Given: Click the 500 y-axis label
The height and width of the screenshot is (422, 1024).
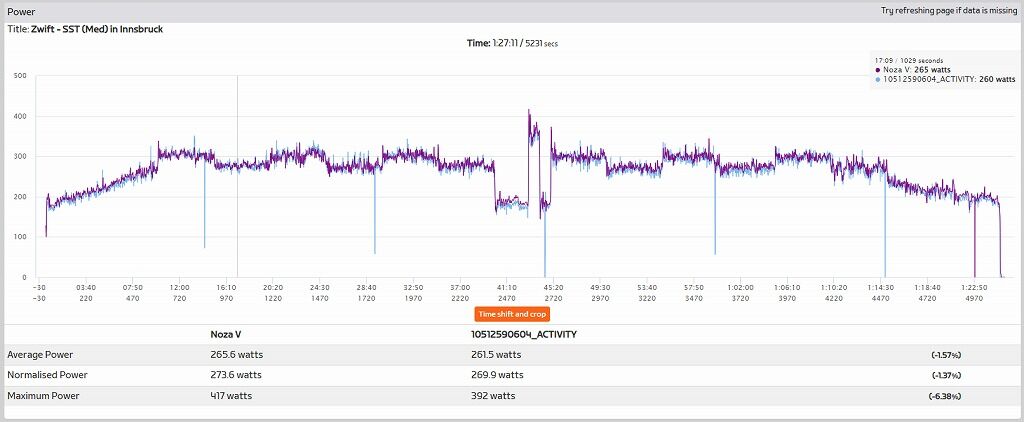Looking at the screenshot, I should tap(20, 76).
